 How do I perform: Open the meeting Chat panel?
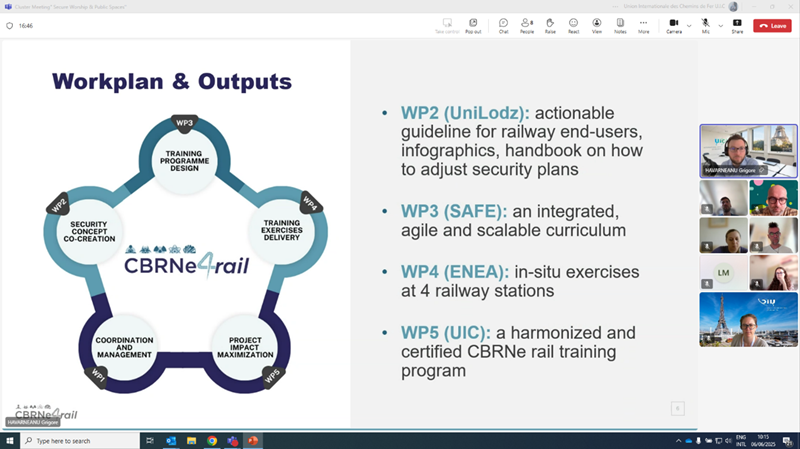[503, 25]
